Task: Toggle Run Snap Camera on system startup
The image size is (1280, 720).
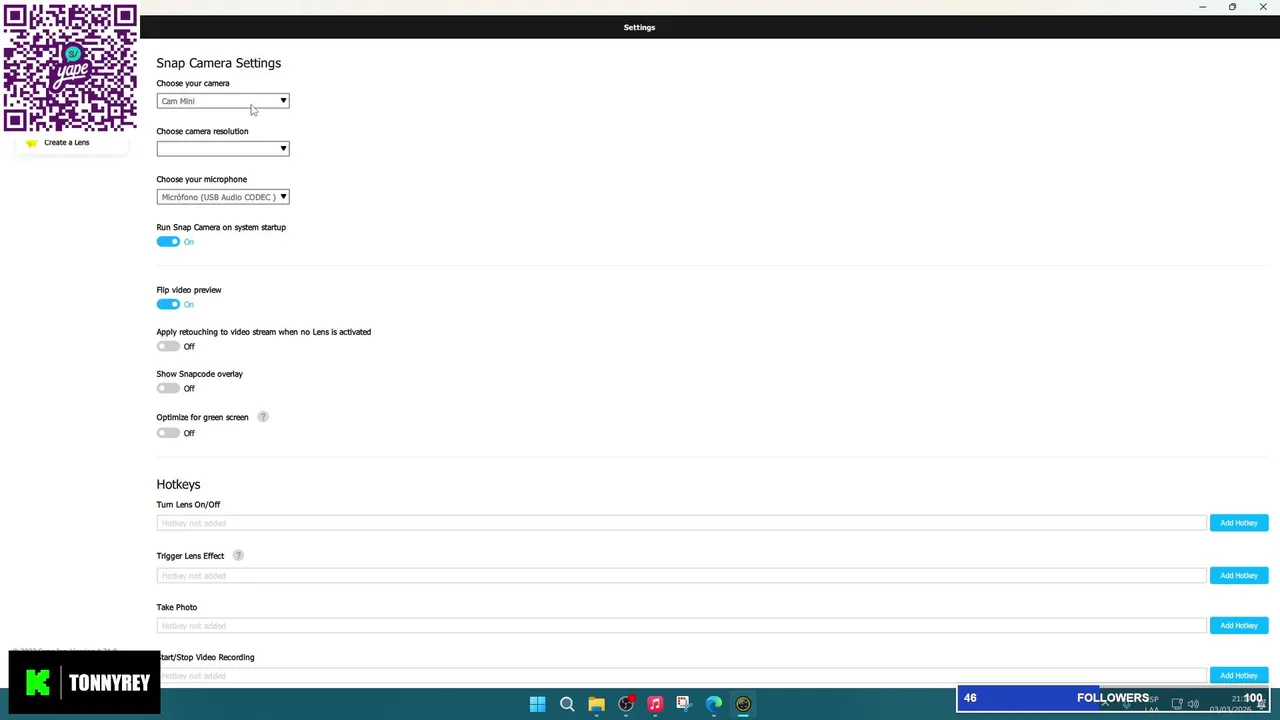Action: point(168,242)
